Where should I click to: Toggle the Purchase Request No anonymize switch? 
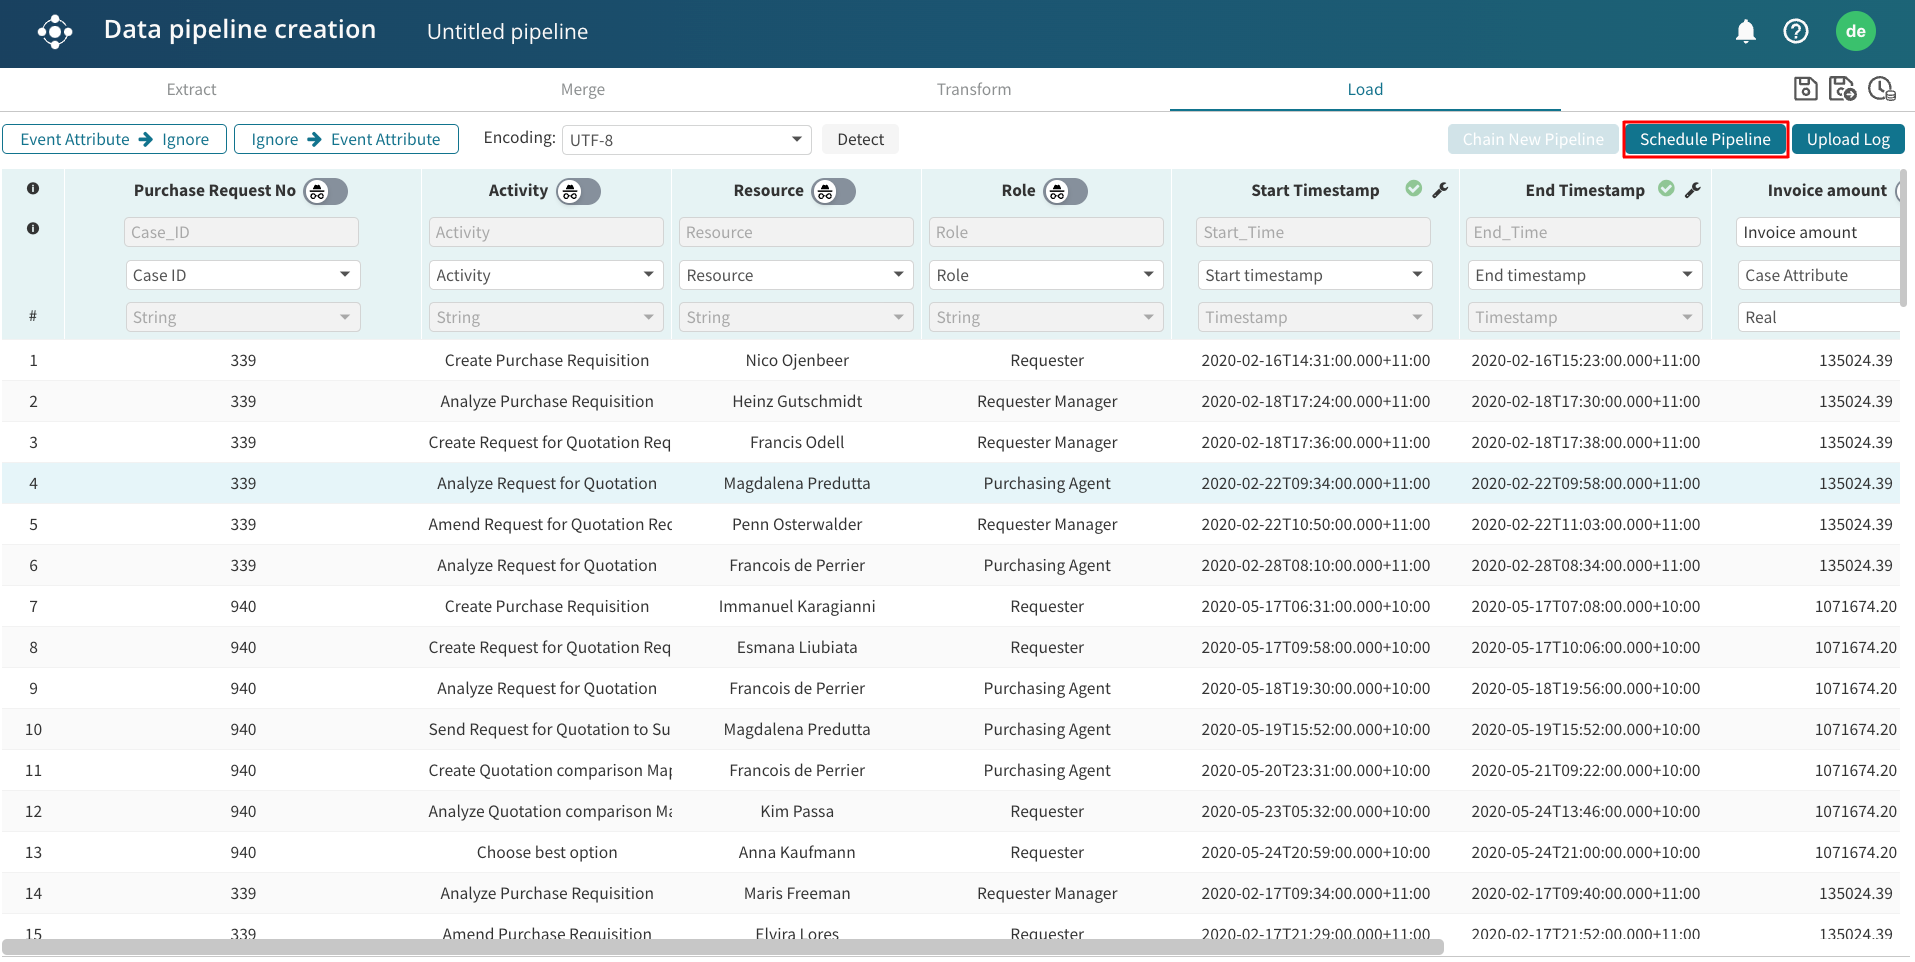325,191
